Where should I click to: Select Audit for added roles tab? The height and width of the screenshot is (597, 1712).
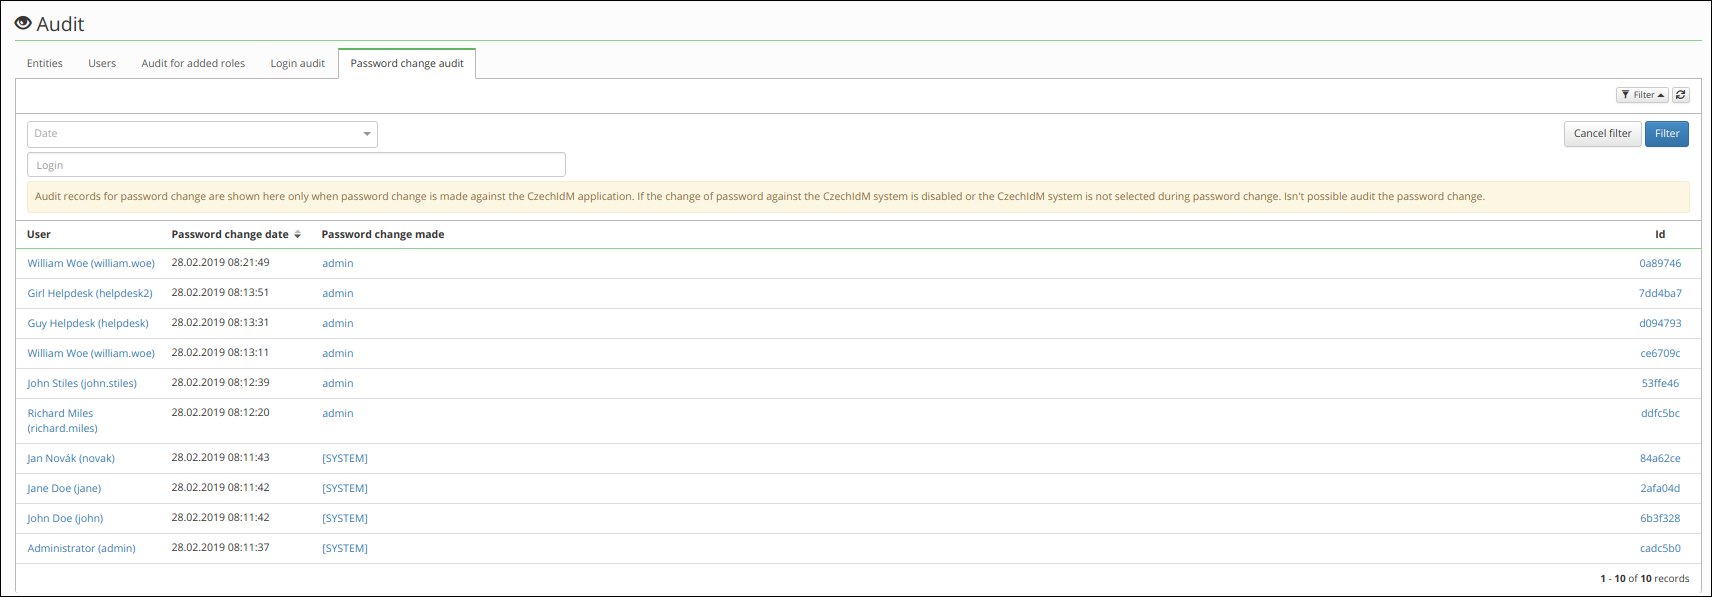click(193, 63)
